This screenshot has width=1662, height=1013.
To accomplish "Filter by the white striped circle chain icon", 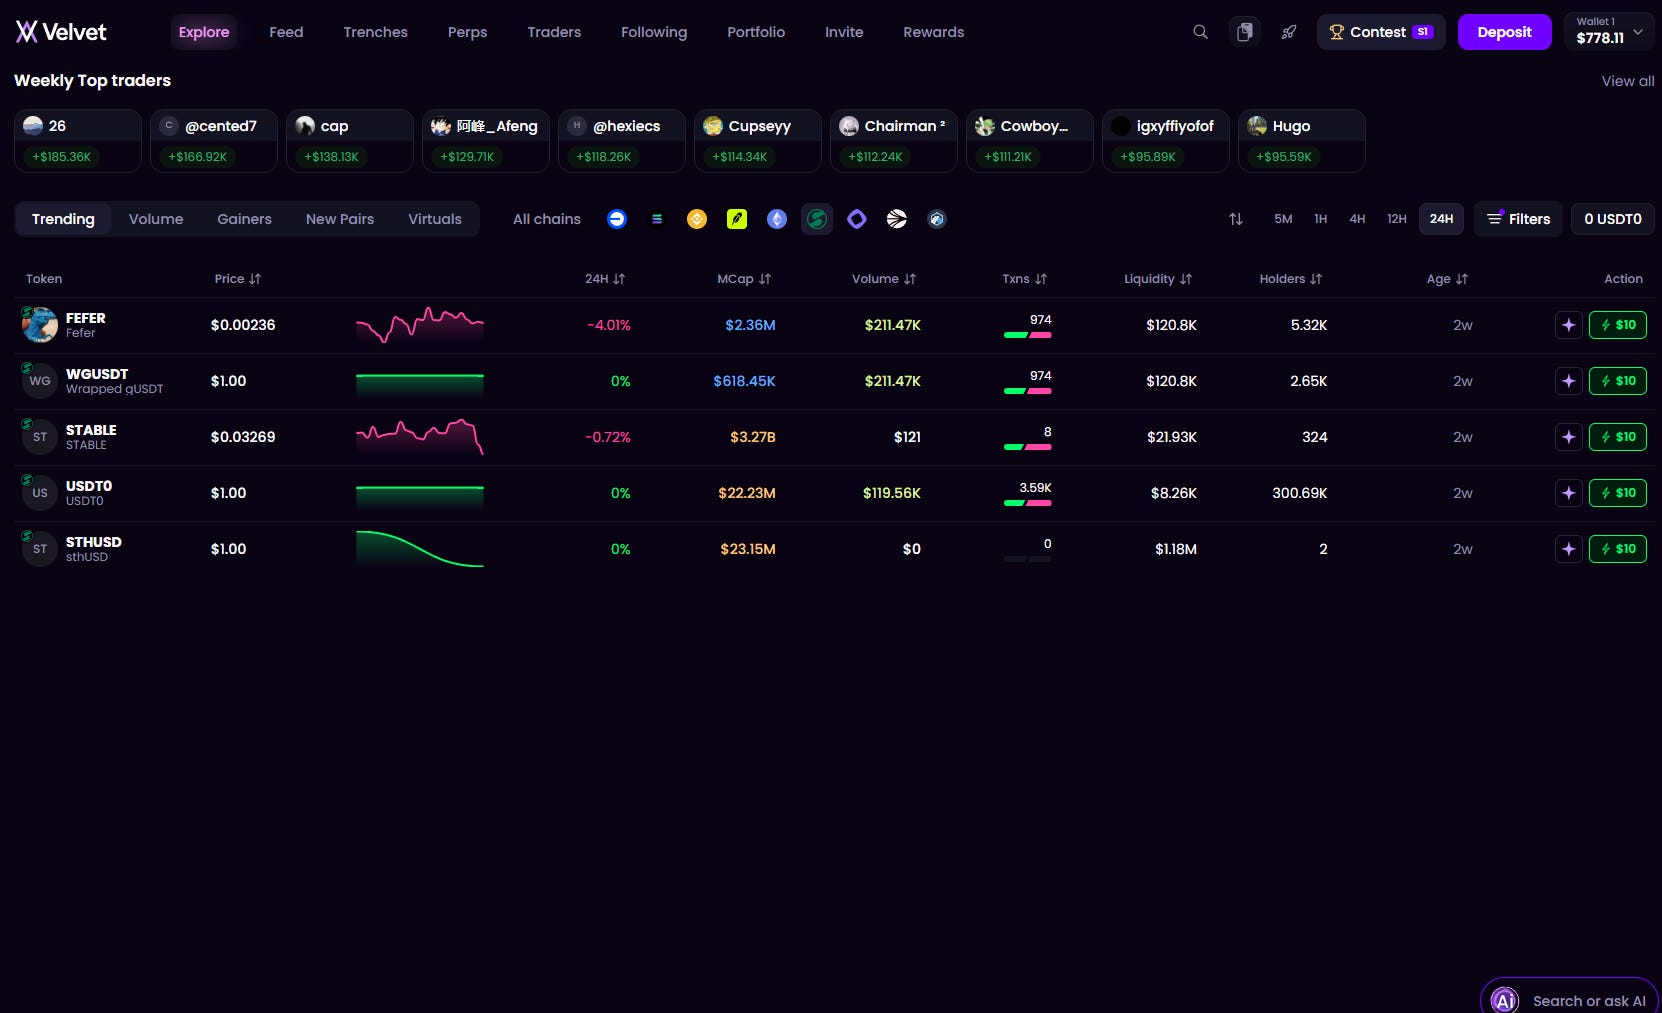I will coord(897,219).
